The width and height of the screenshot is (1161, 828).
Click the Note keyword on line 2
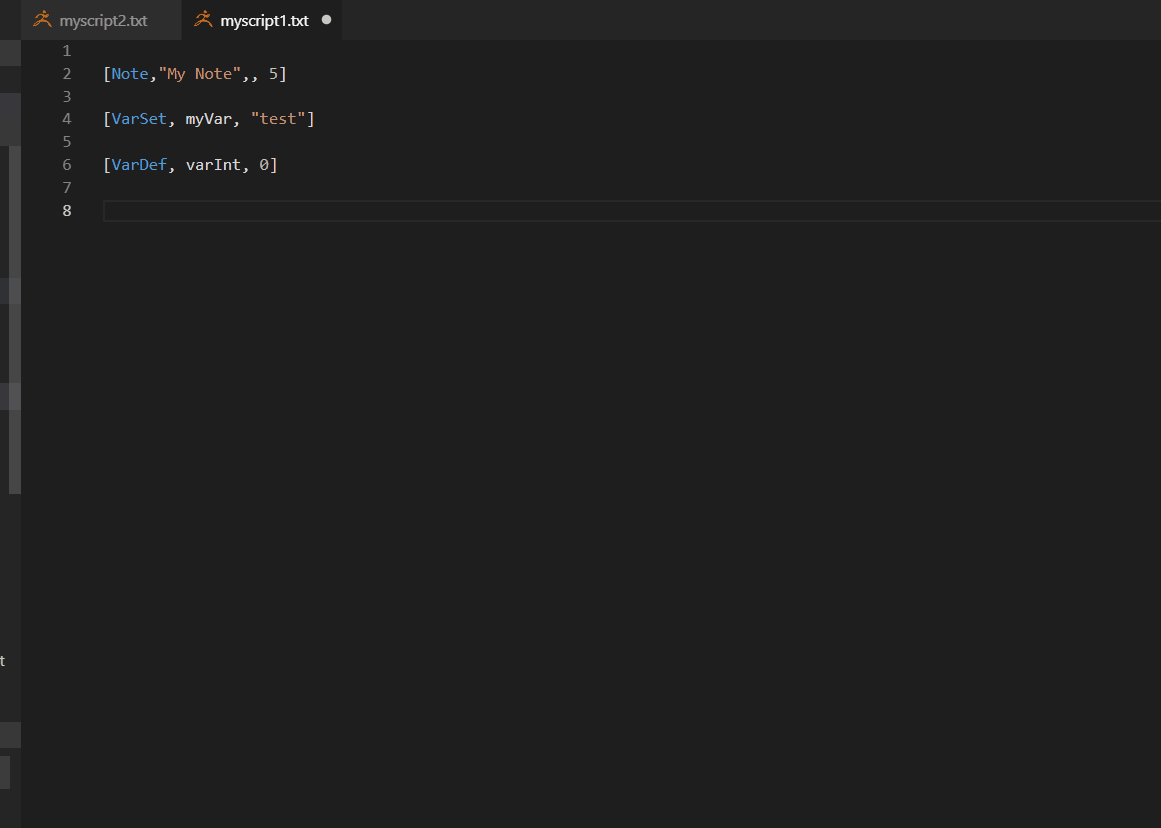pos(129,73)
